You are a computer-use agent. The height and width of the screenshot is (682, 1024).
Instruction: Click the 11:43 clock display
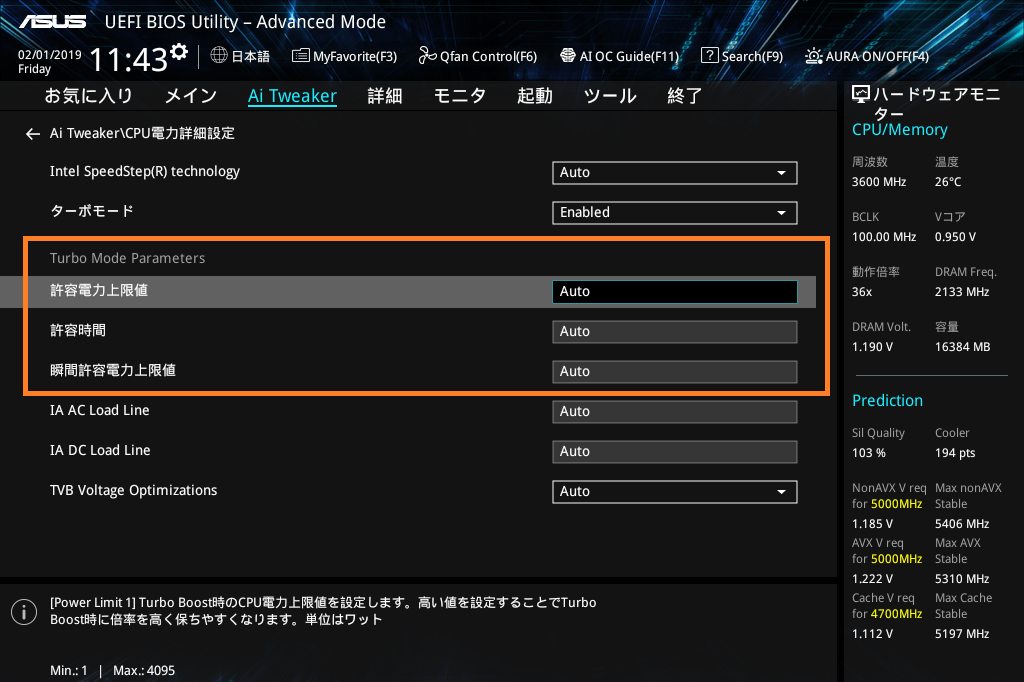[x=129, y=60]
